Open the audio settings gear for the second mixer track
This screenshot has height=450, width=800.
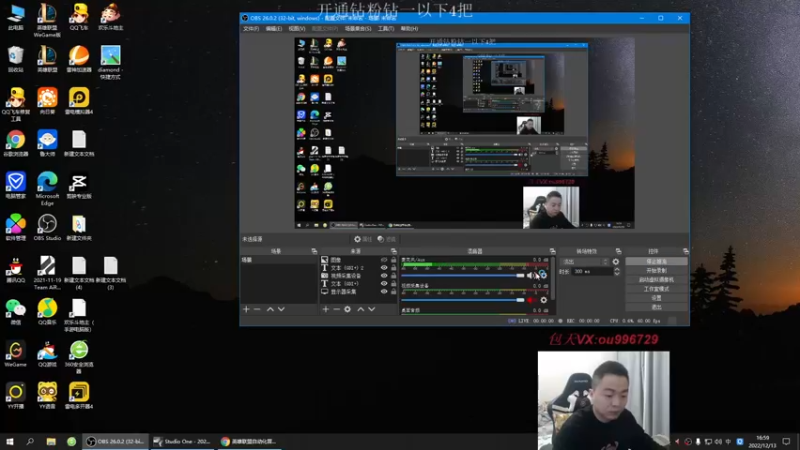click(543, 300)
